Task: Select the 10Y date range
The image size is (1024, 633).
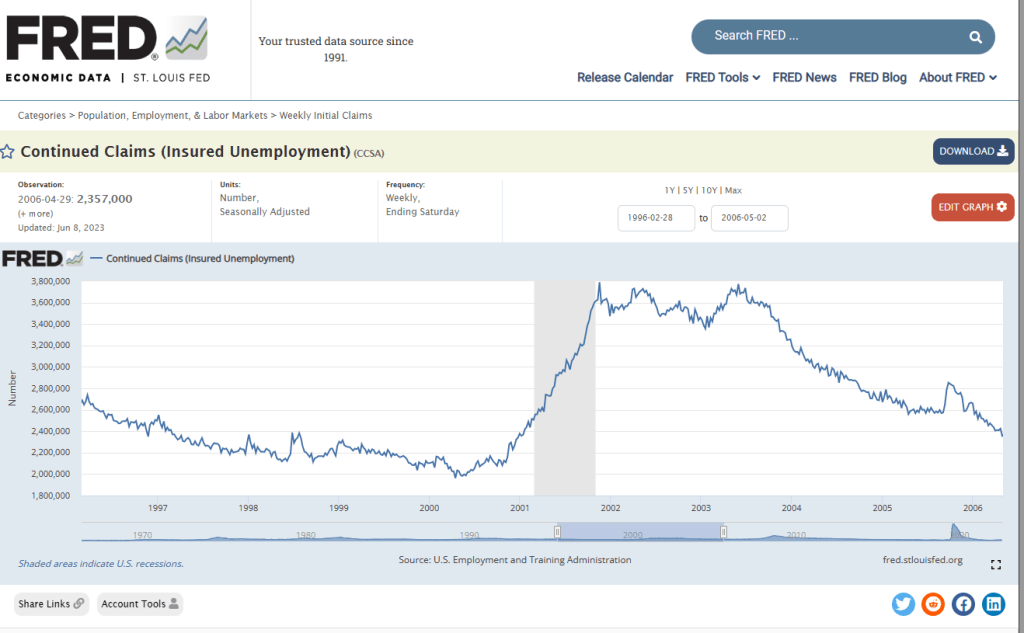Action: (708, 190)
